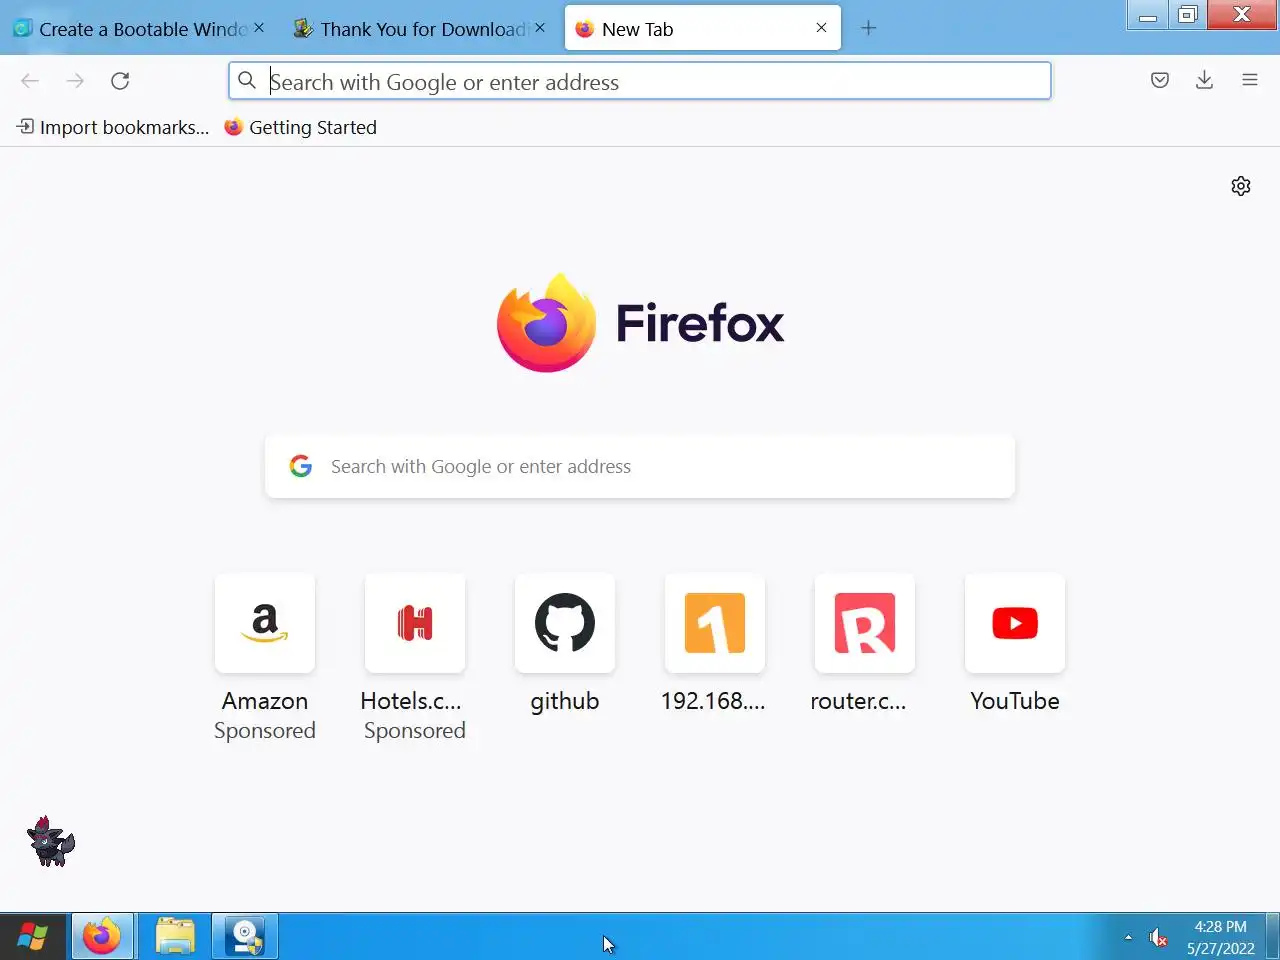Open the router shortcut tile
1280x960 pixels.
click(x=865, y=623)
